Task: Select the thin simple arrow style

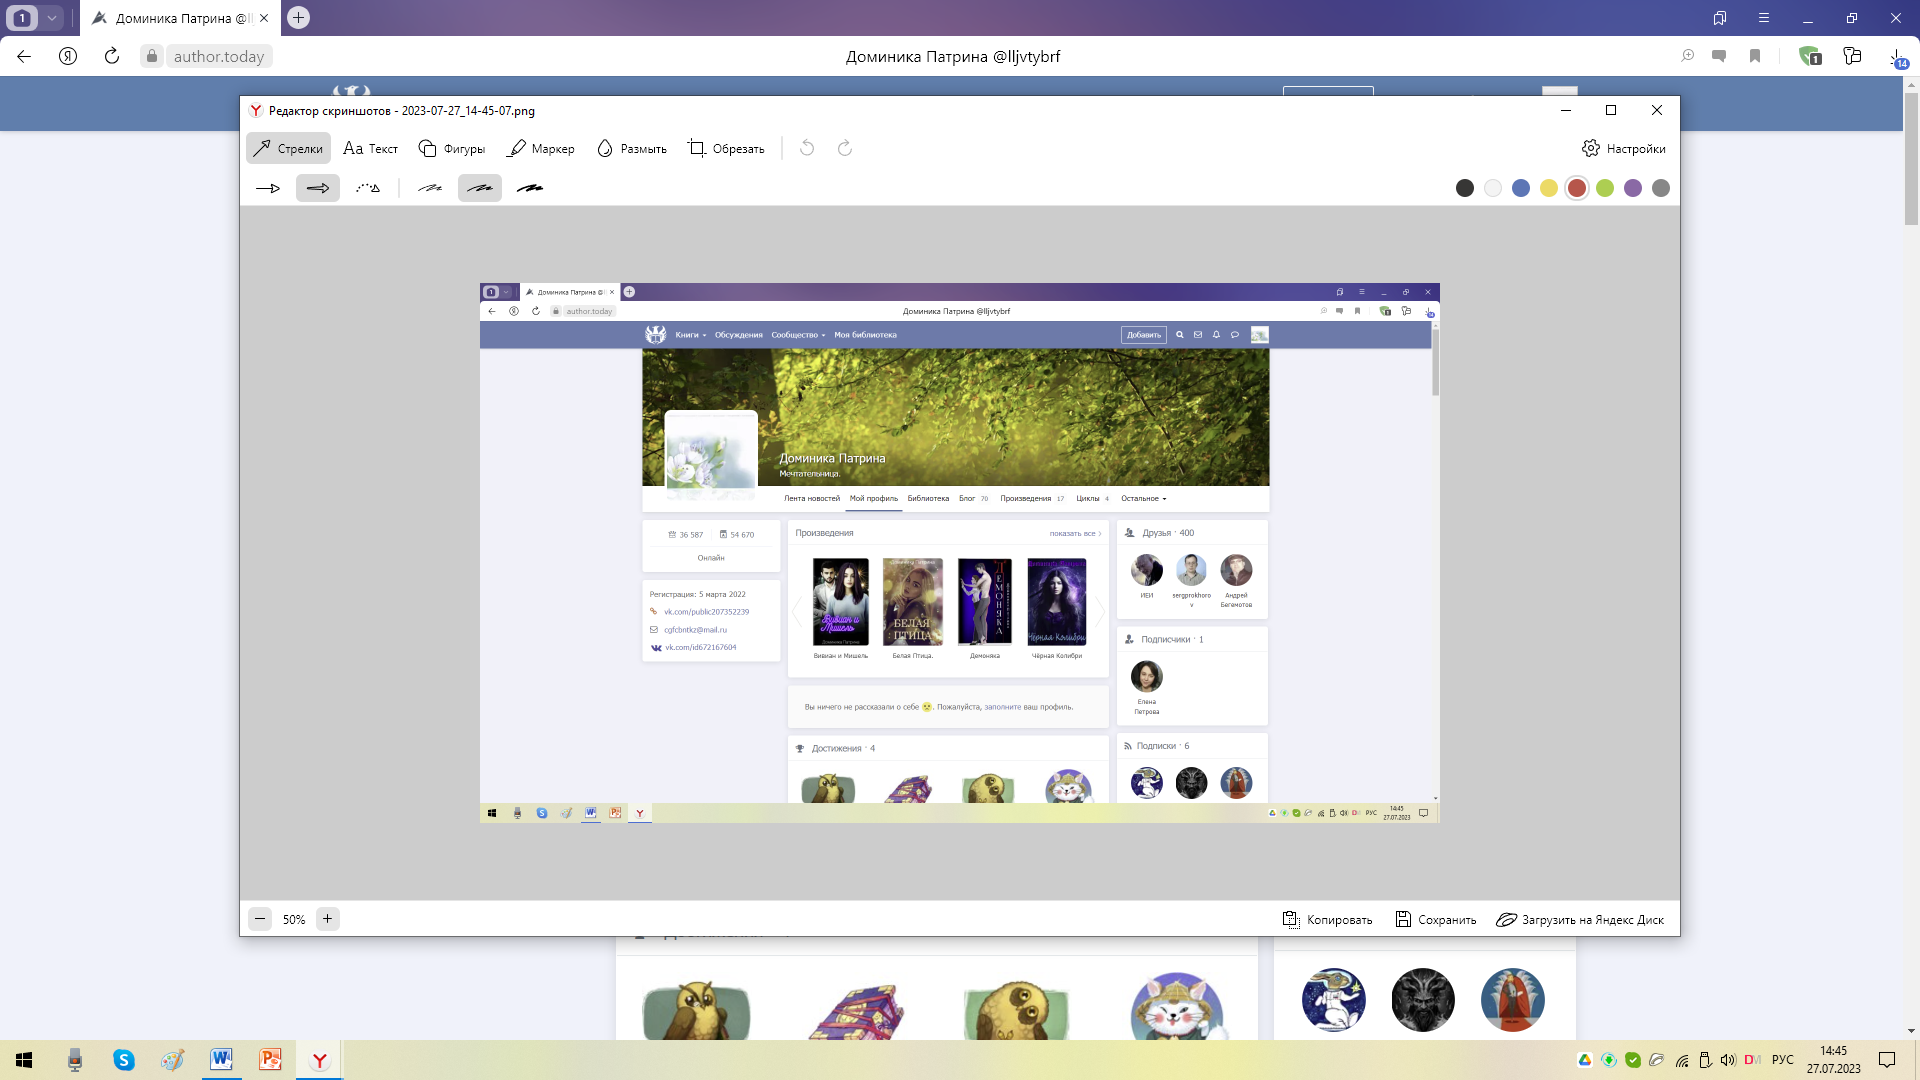Action: point(268,188)
